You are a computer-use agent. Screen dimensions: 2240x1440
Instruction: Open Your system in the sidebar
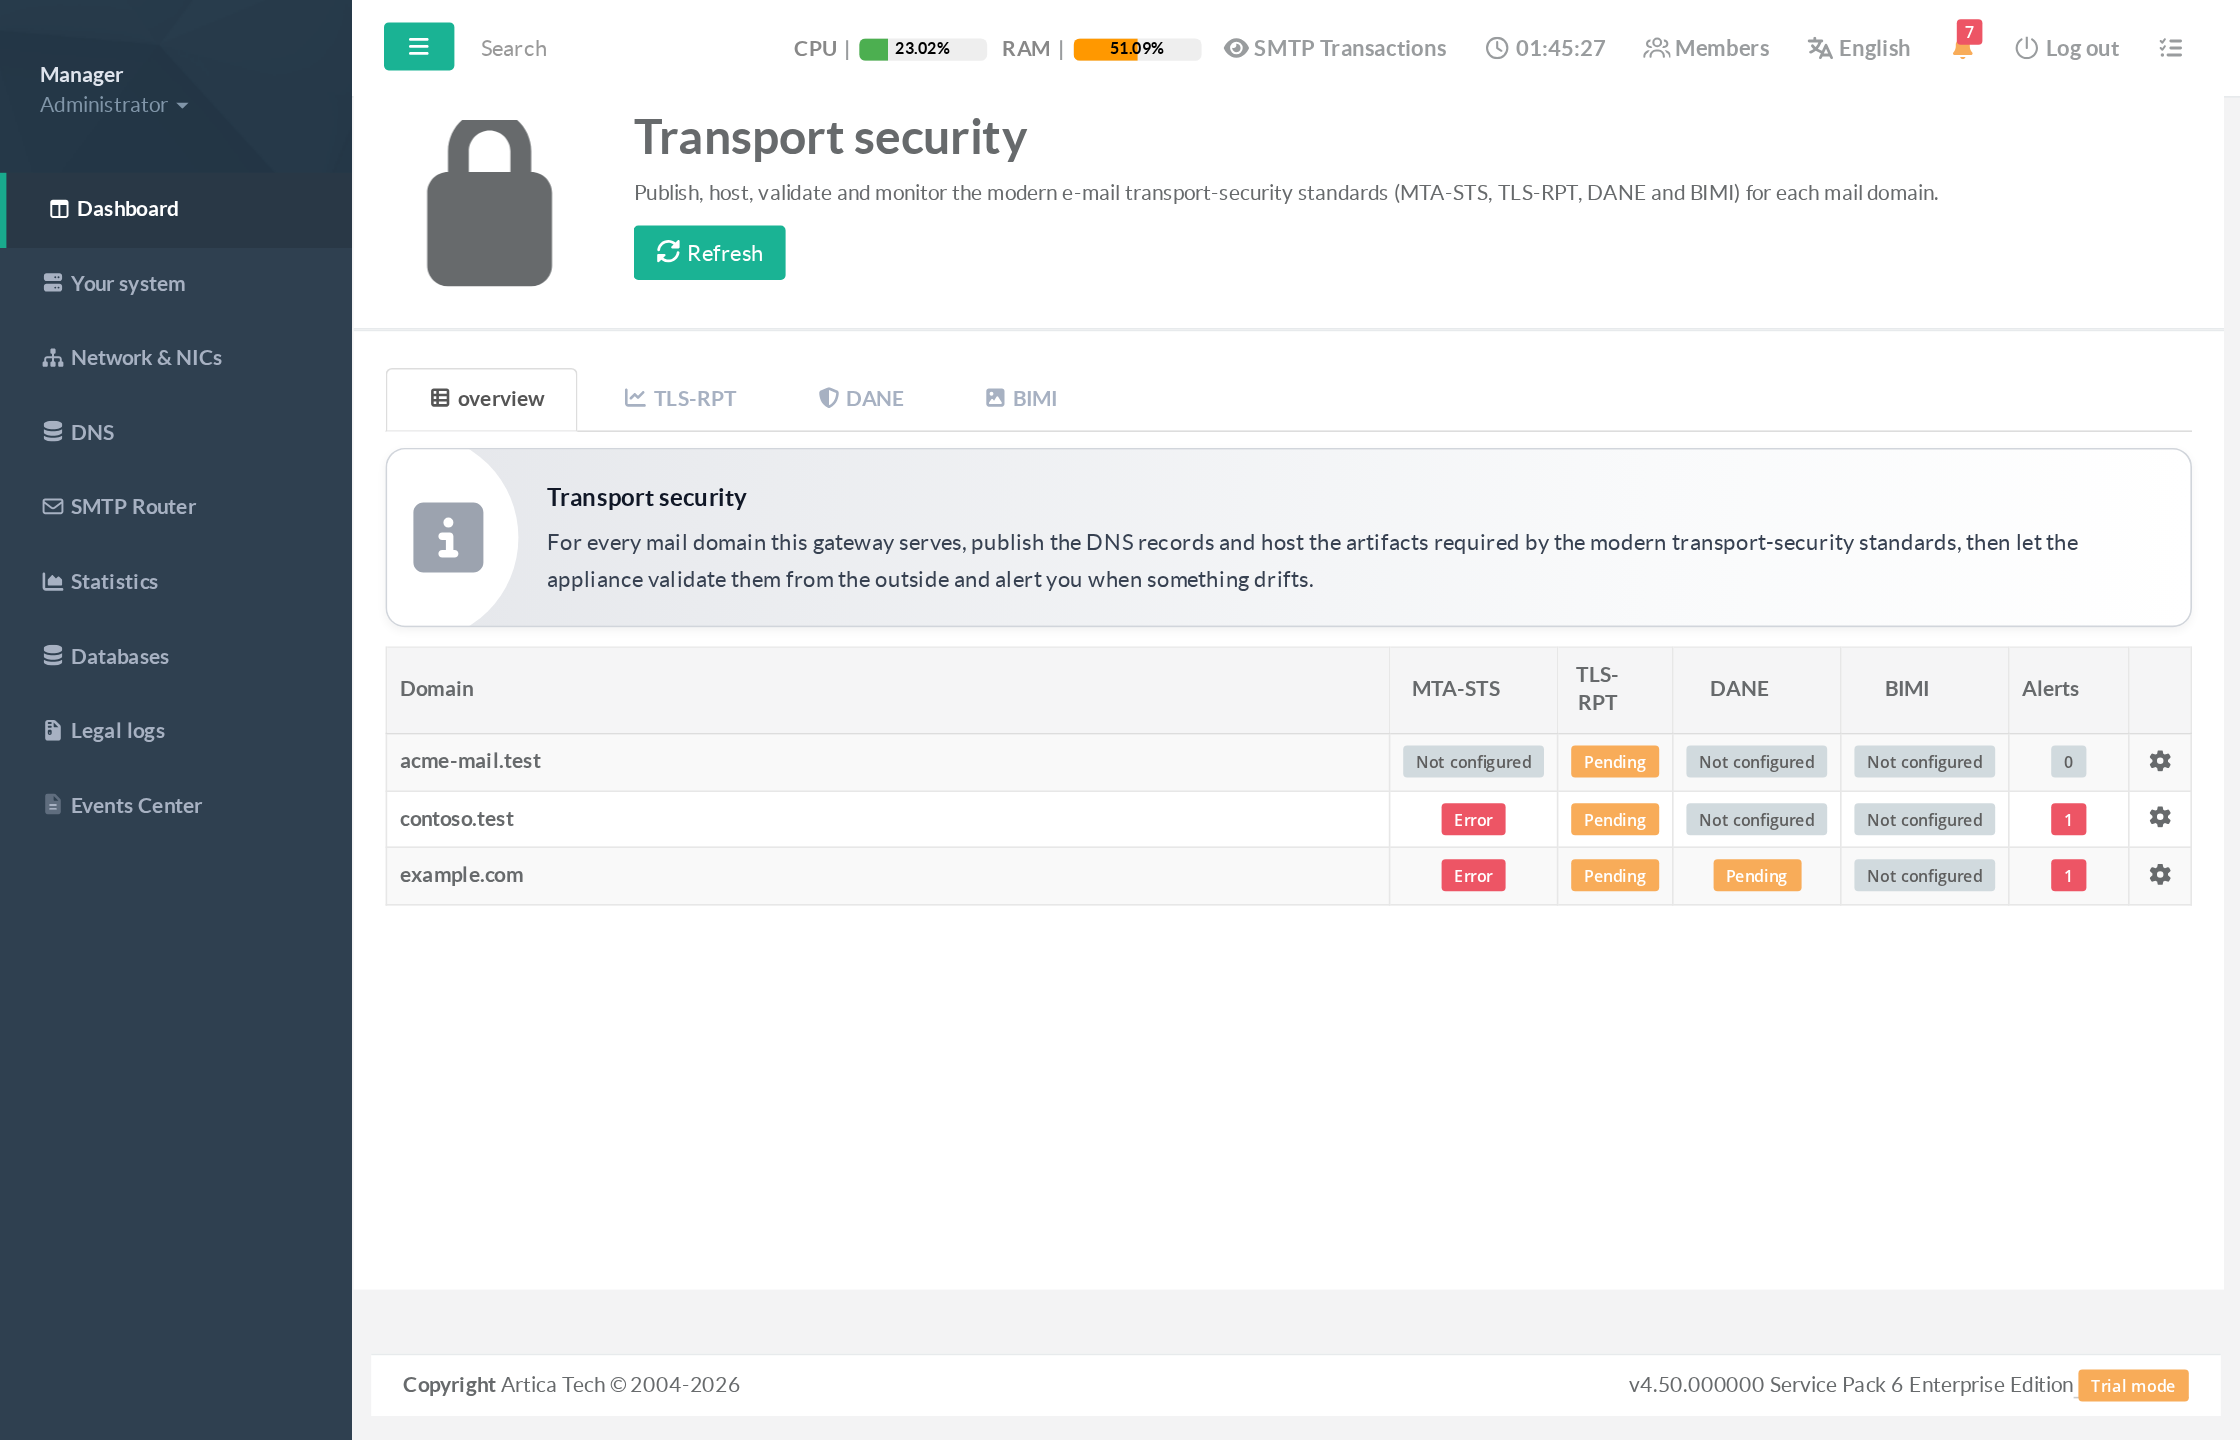click(177, 284)
